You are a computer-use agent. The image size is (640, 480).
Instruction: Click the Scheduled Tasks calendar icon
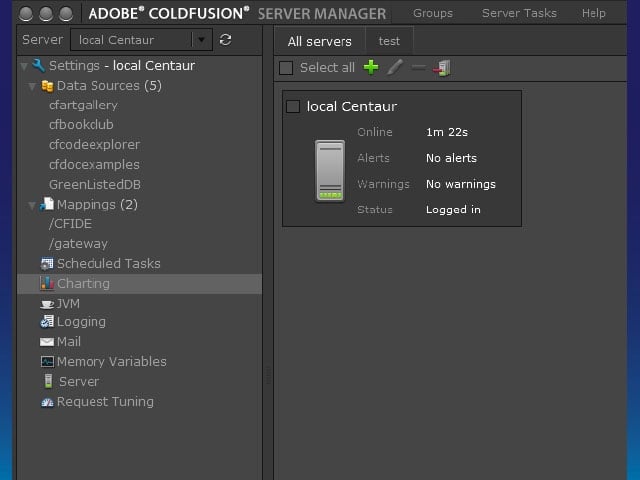(47, 264)
